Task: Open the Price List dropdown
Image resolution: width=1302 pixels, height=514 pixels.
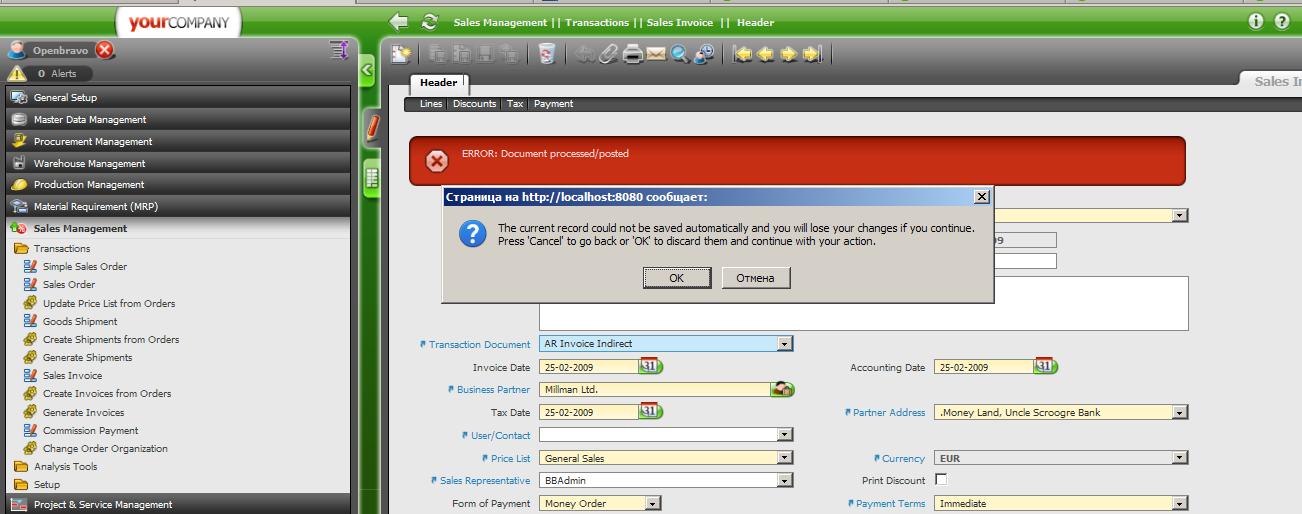Action: (785, 458)
